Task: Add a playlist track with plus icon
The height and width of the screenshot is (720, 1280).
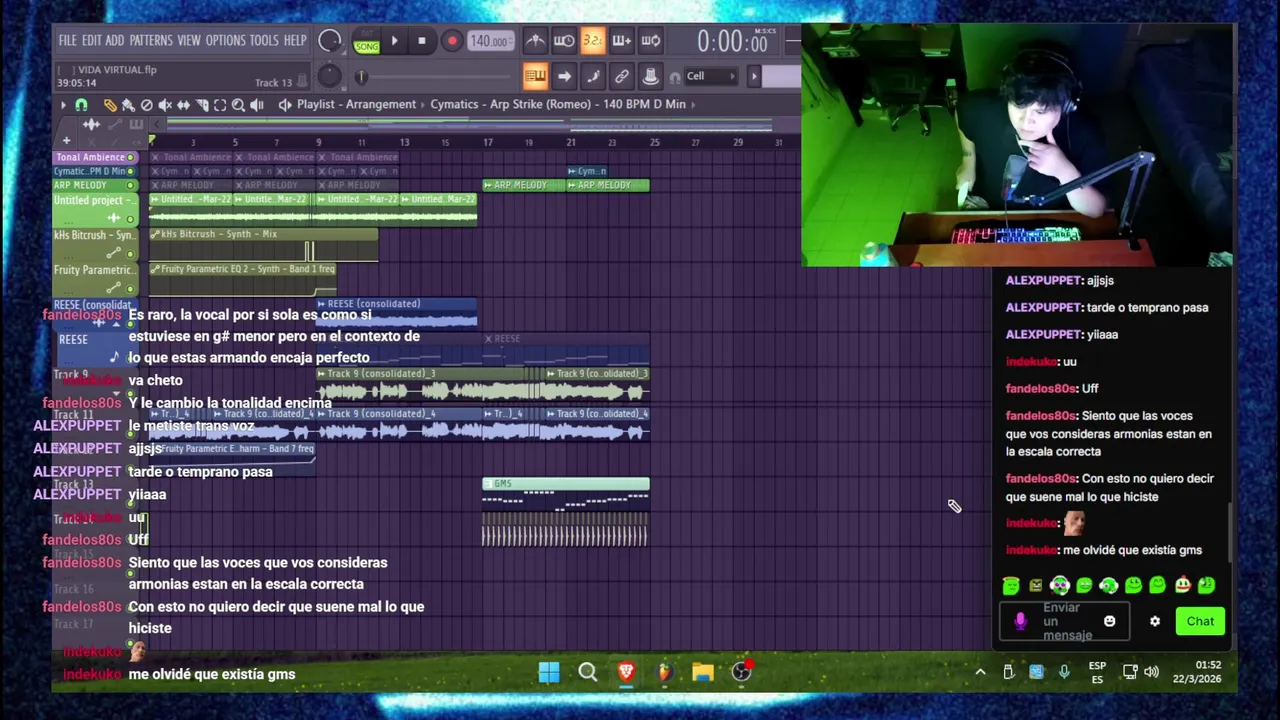Action: coord(66,140)
